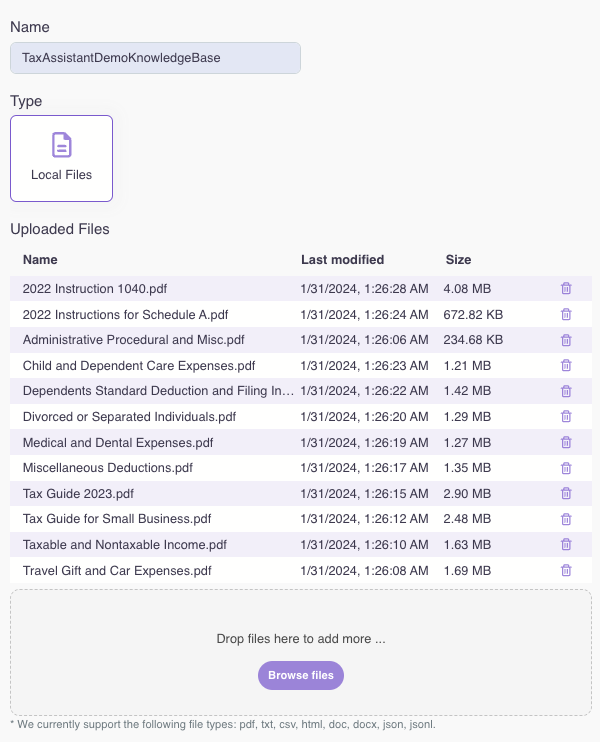Sort files by the Name column header

(41, 260)
